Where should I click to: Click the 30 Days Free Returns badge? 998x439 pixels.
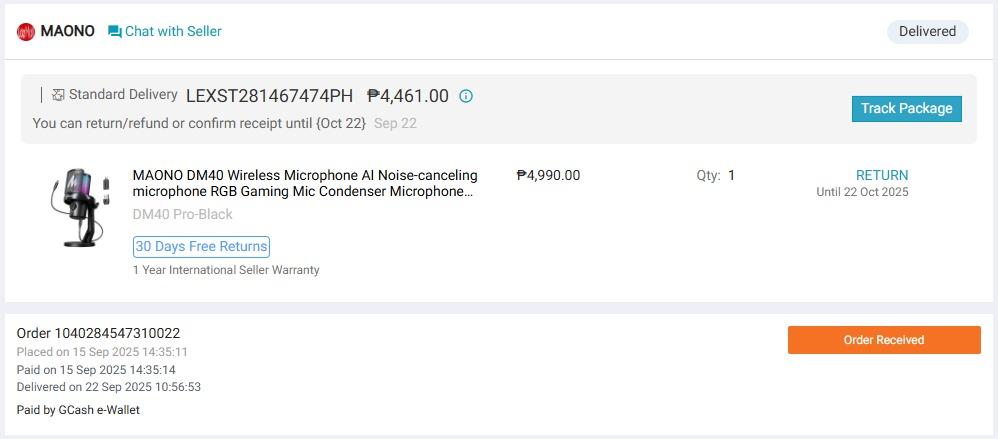(201, 246)
